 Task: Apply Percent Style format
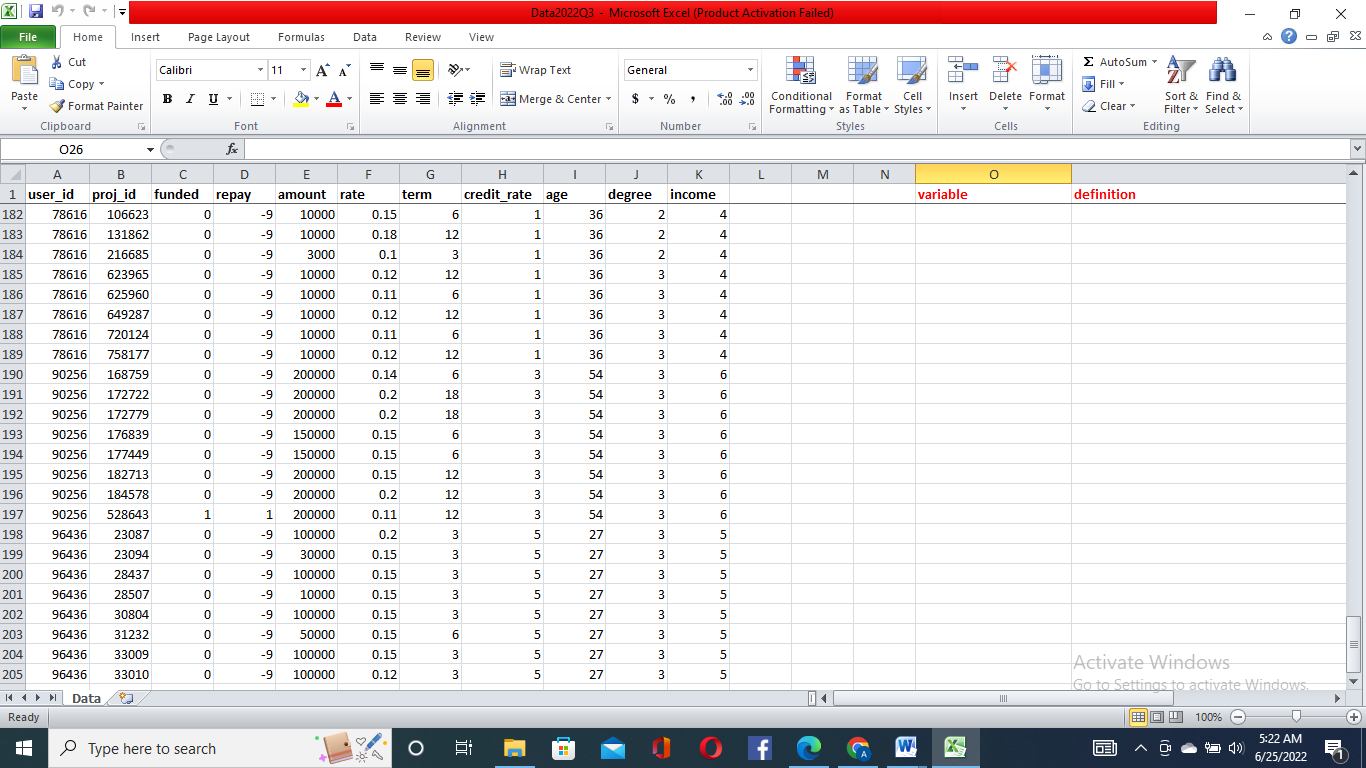(669, 99)
